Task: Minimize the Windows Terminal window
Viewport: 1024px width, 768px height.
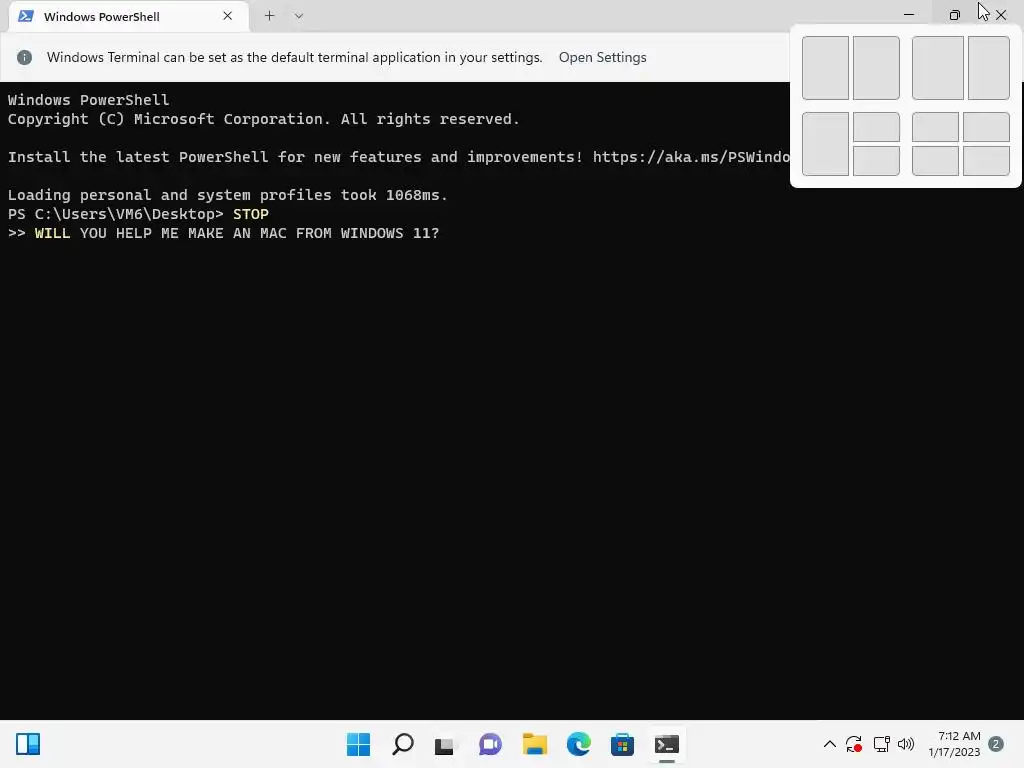Action: pos(908,14)
